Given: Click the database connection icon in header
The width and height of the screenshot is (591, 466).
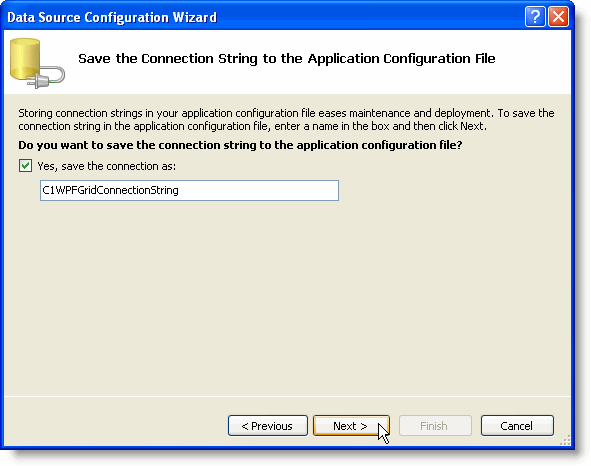Looking at the screenshot, I should coord(37,63).
